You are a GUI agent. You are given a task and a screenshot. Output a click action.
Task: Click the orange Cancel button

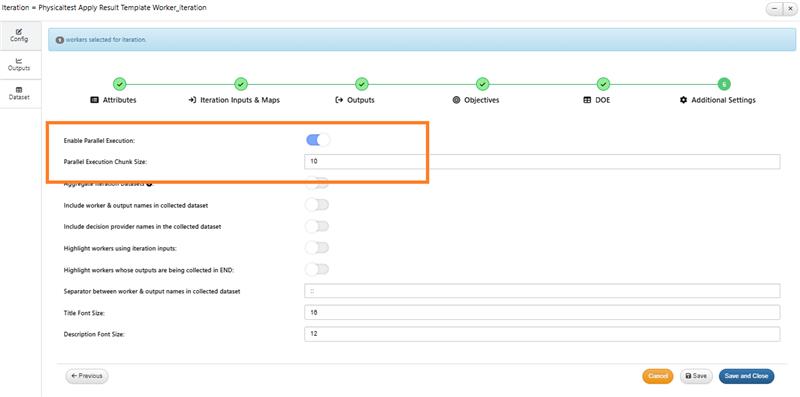(x=658, y=376)
